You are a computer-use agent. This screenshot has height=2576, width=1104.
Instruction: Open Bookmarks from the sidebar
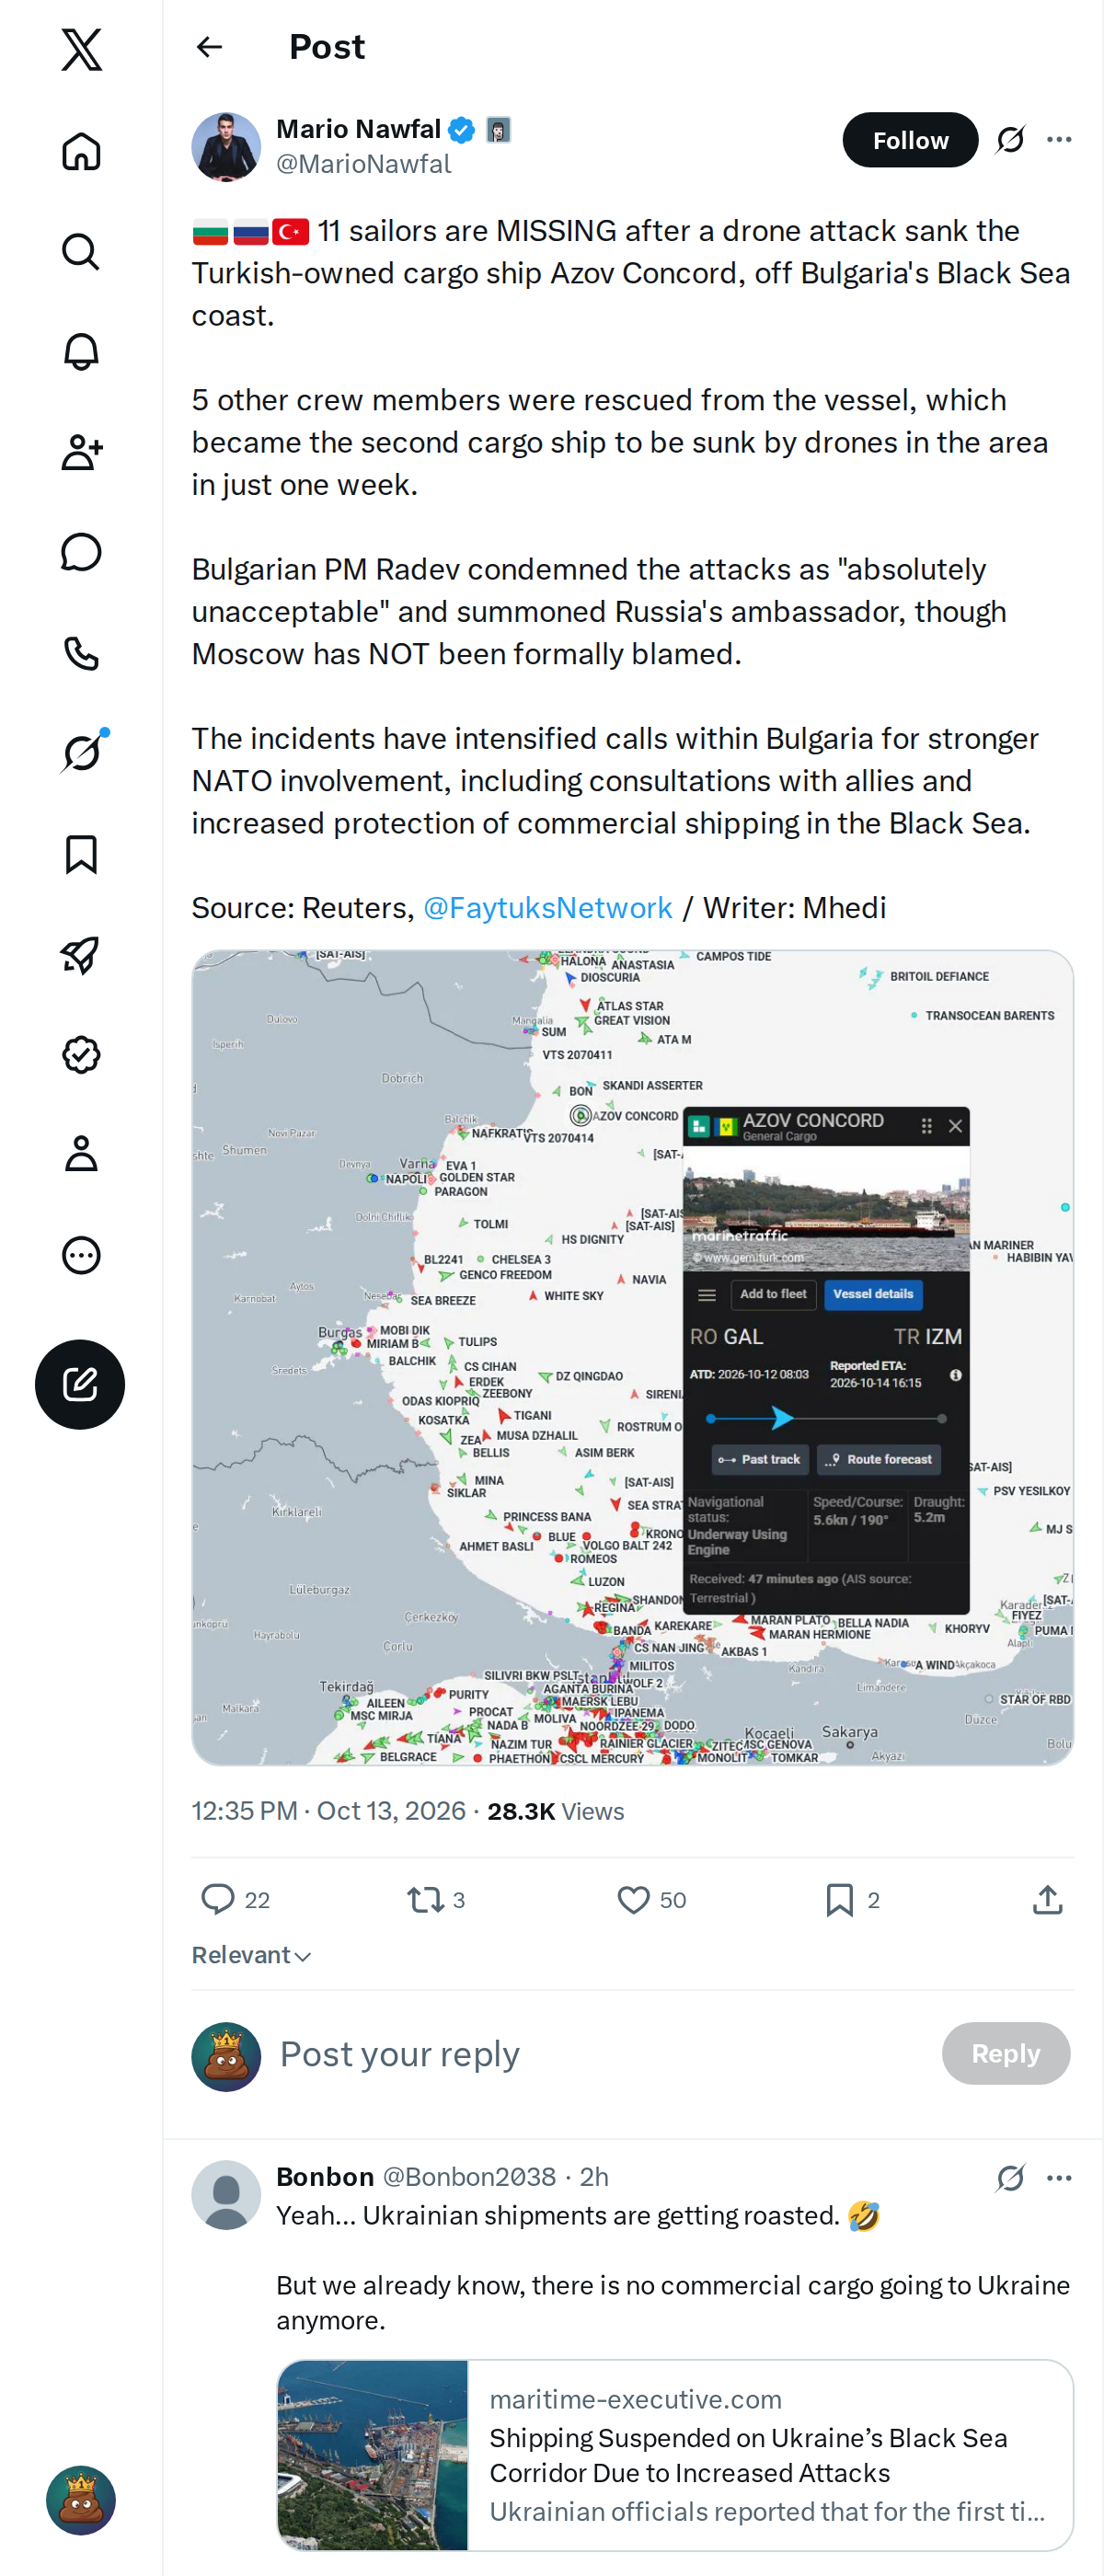tap(81, 854)
